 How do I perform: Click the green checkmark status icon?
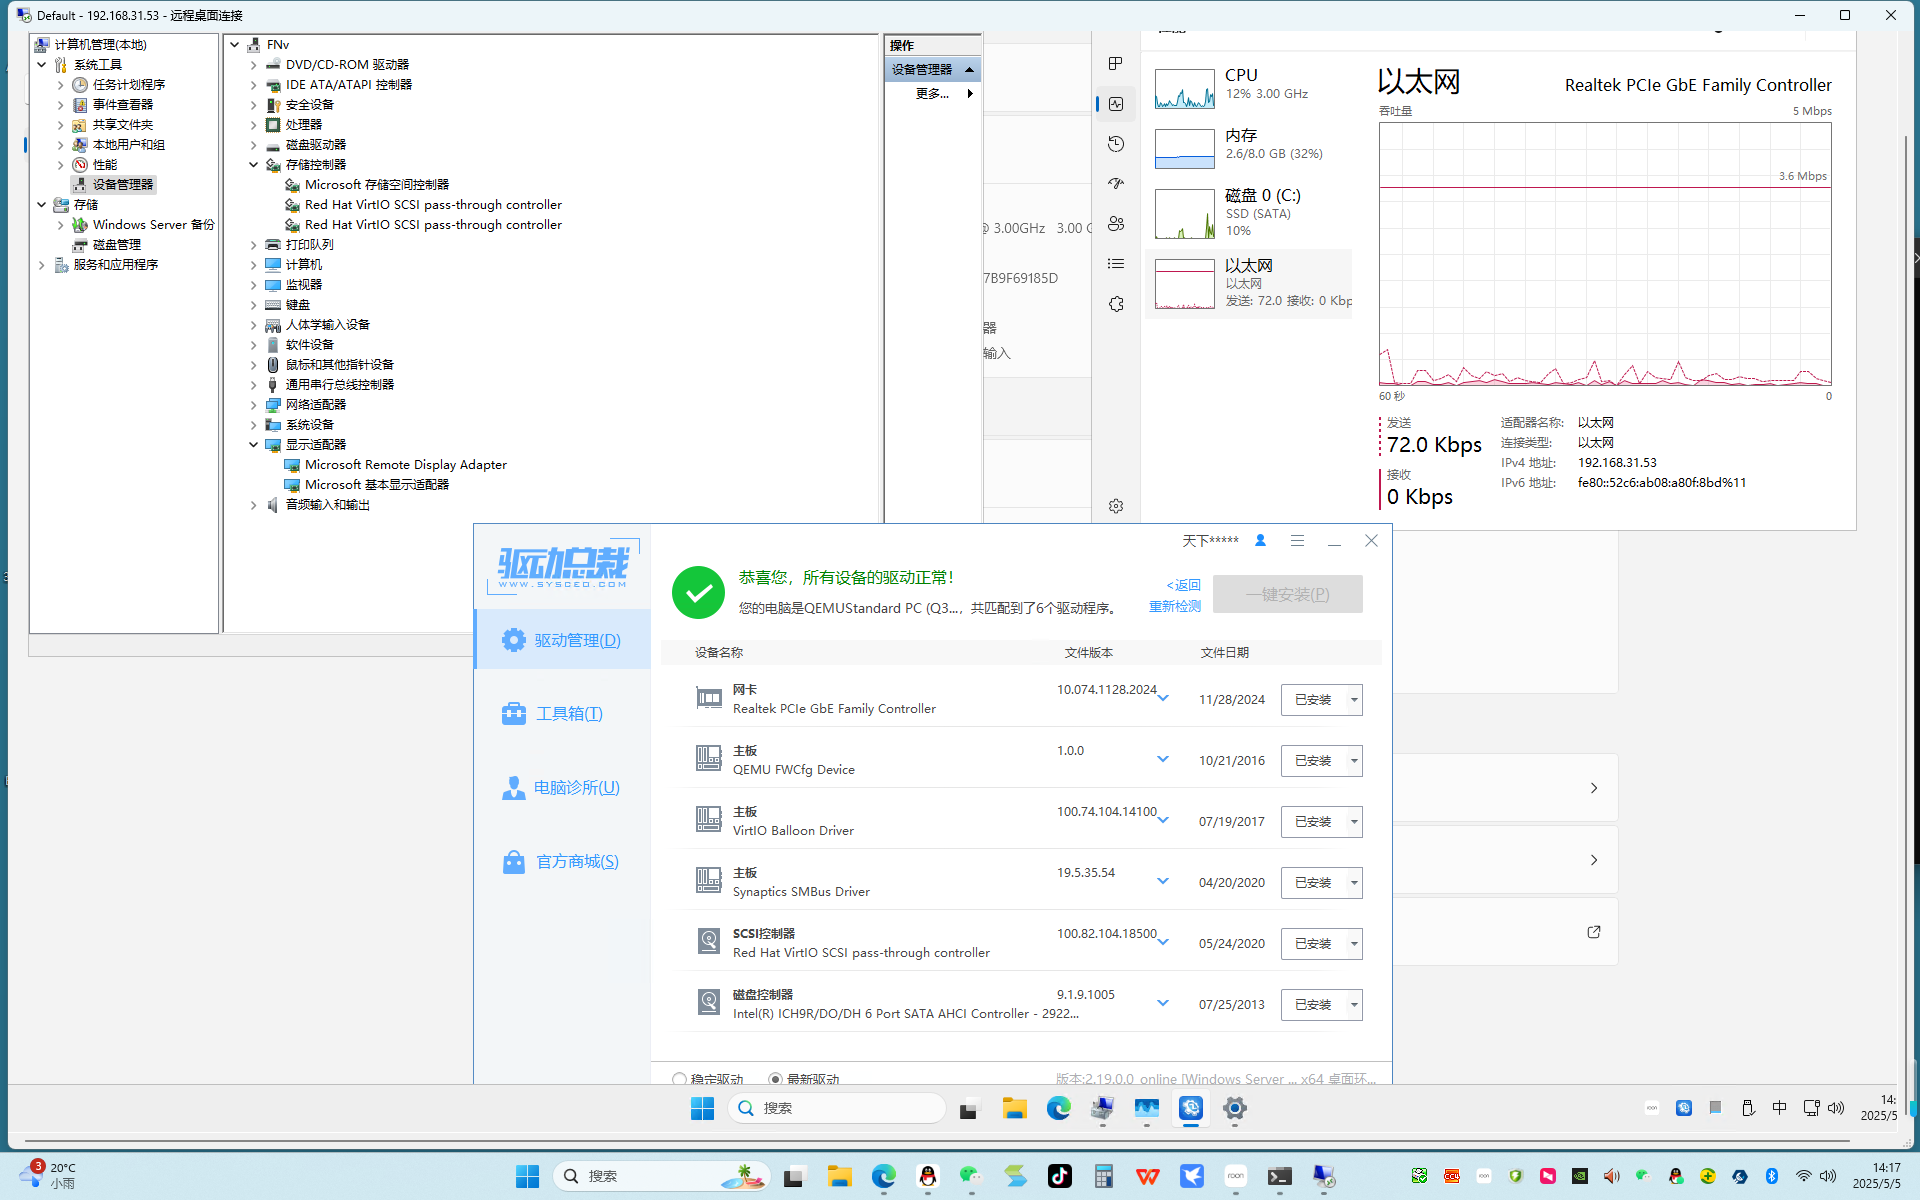698,592
